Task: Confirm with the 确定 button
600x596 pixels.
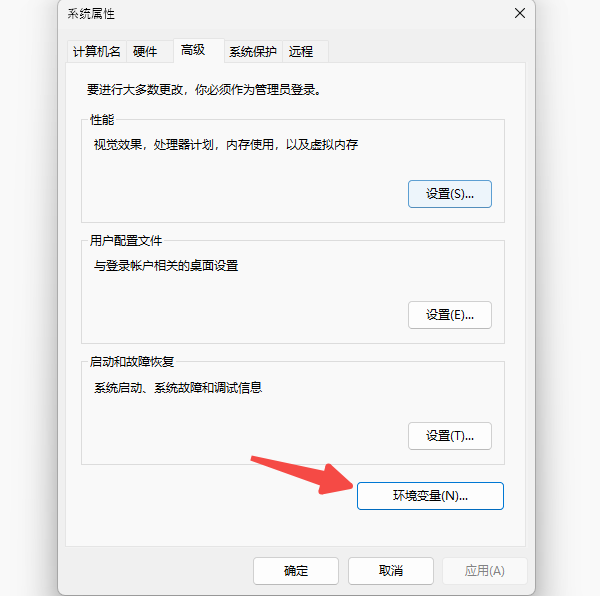Action: click(296, 571)
